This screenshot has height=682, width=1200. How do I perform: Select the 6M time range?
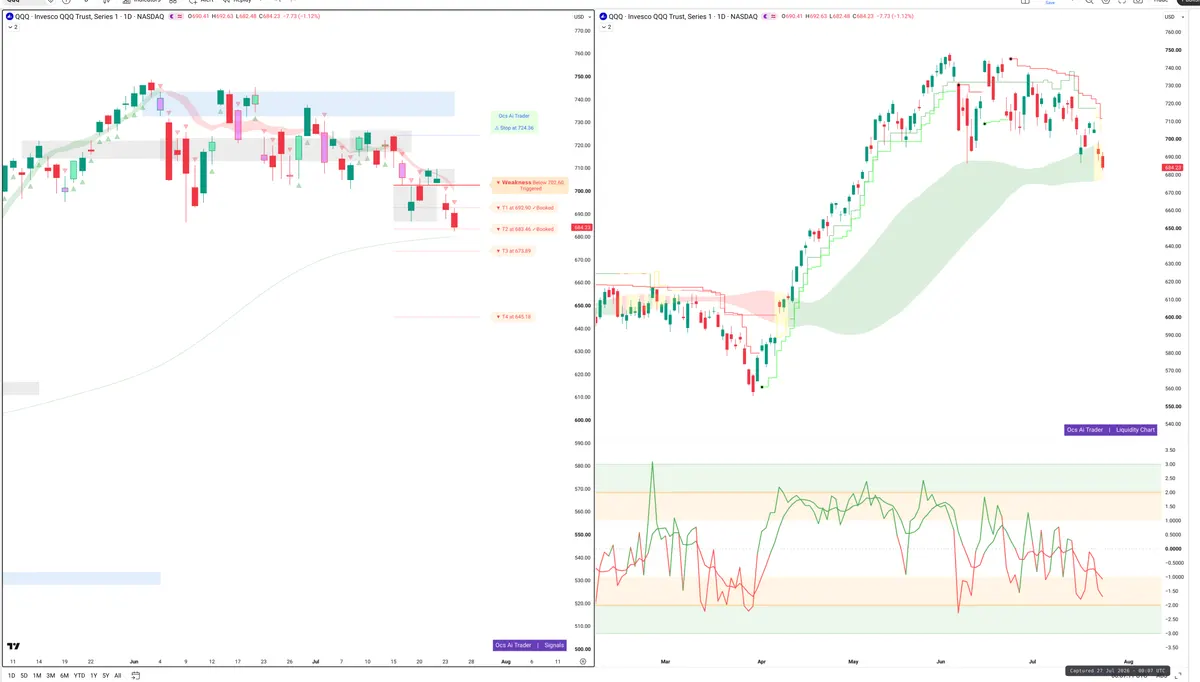pos(64,675)
